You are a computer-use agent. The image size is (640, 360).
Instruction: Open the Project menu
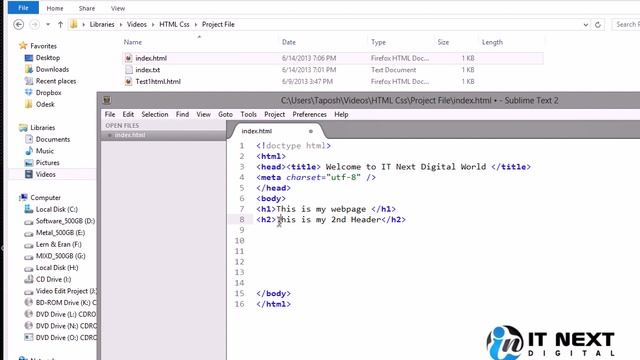274,114
